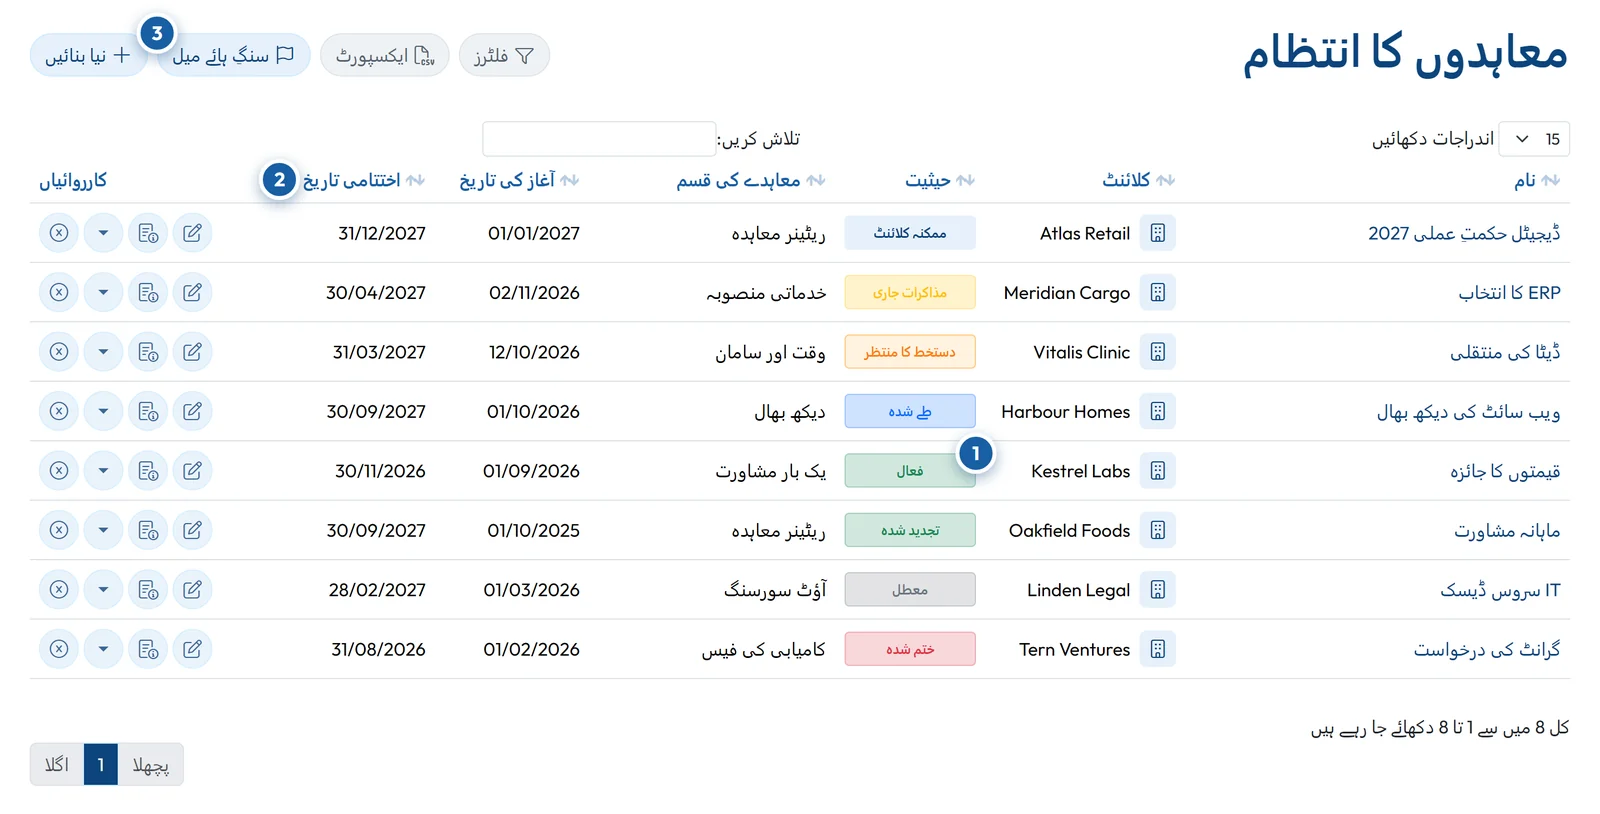Click the نیا بنائیں button

(88, 55)
